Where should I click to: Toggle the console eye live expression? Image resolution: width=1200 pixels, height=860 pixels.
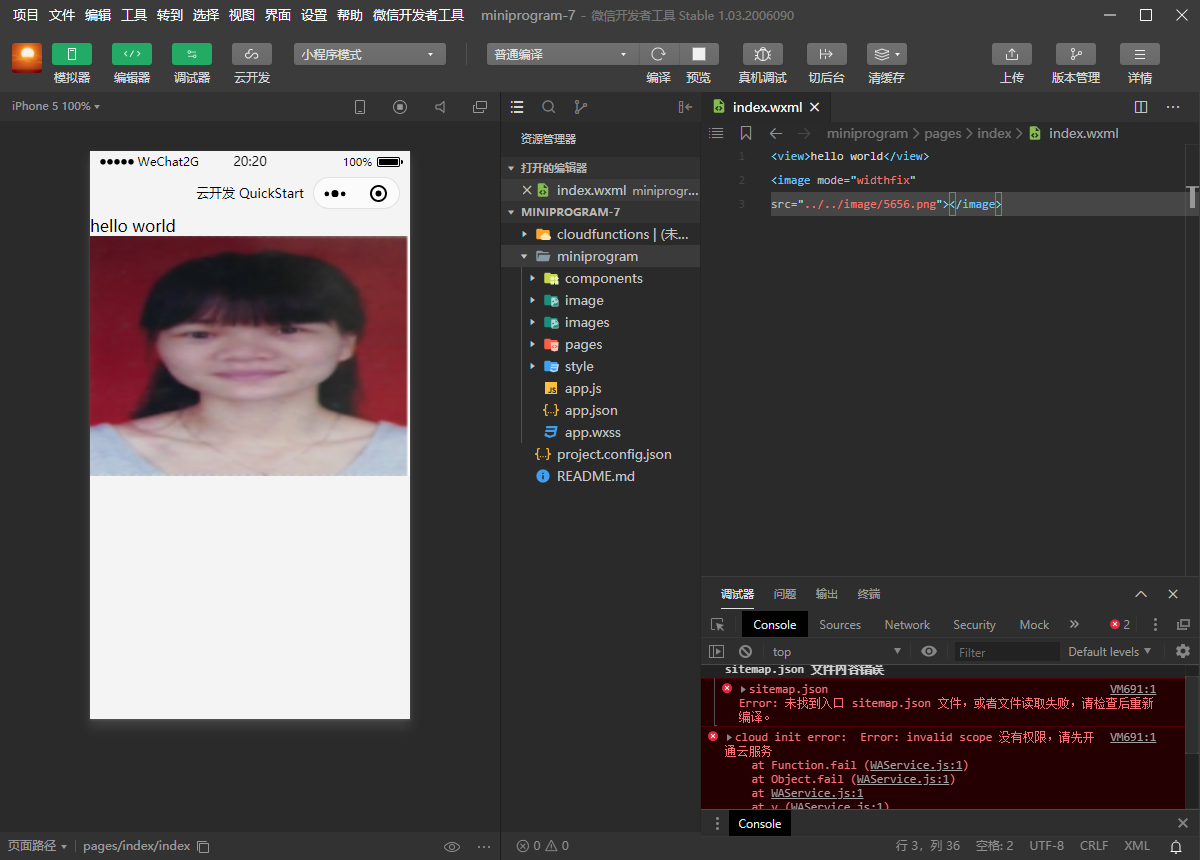click(x=929, y=651)
